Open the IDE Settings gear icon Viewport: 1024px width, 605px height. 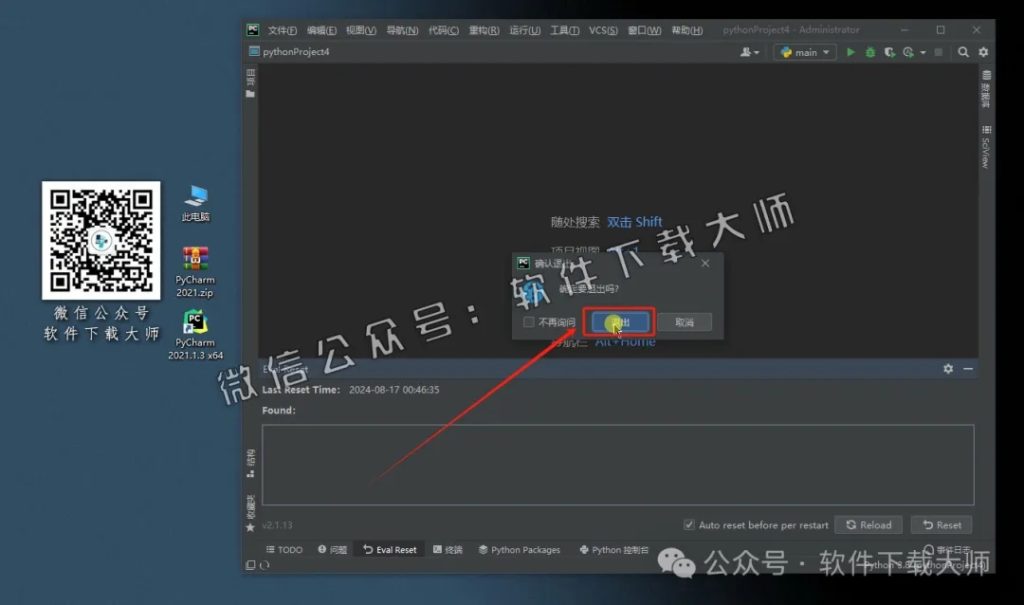[984, 52]
